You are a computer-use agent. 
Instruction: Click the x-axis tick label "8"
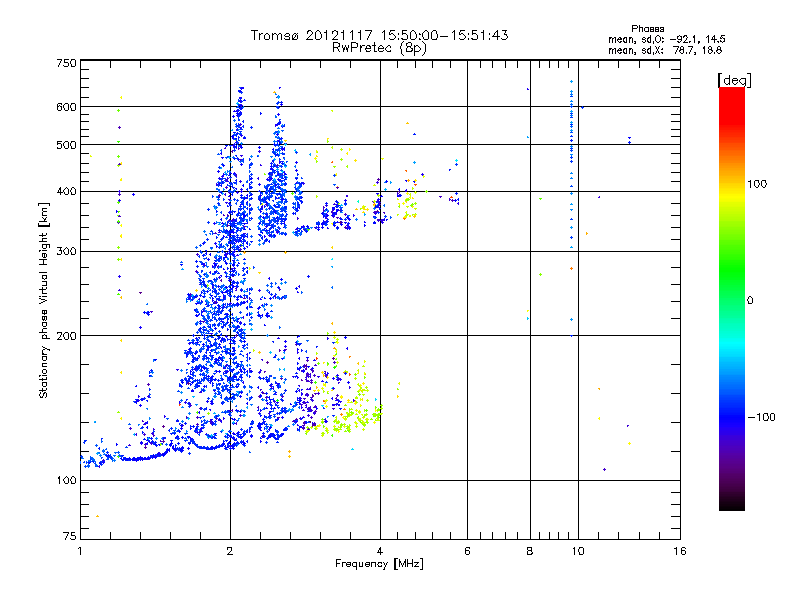click(x=530, y=551)
